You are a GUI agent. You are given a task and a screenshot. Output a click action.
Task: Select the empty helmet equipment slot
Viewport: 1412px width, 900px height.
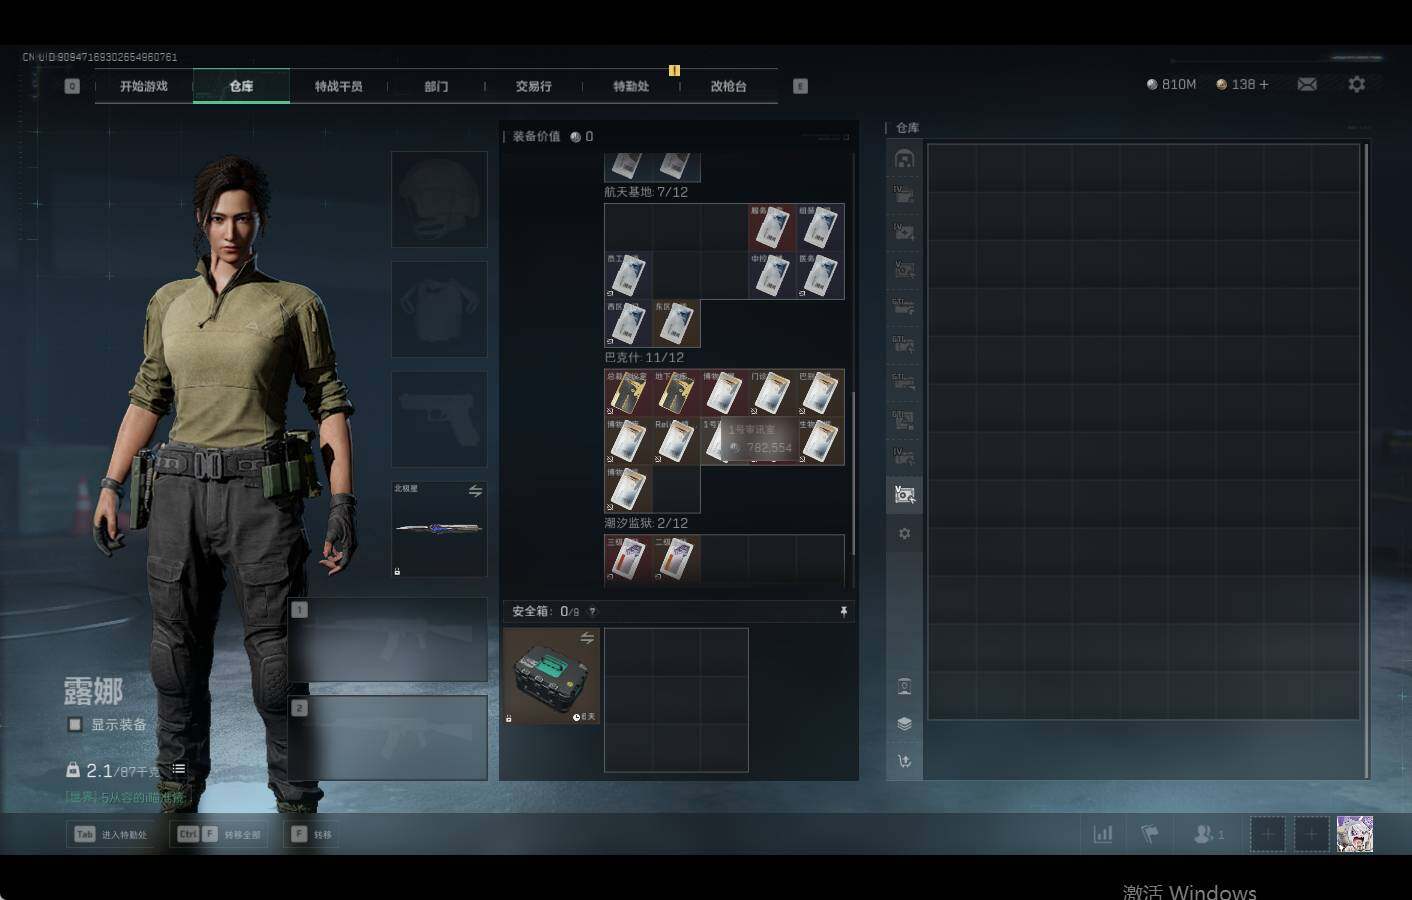point(439,199)
